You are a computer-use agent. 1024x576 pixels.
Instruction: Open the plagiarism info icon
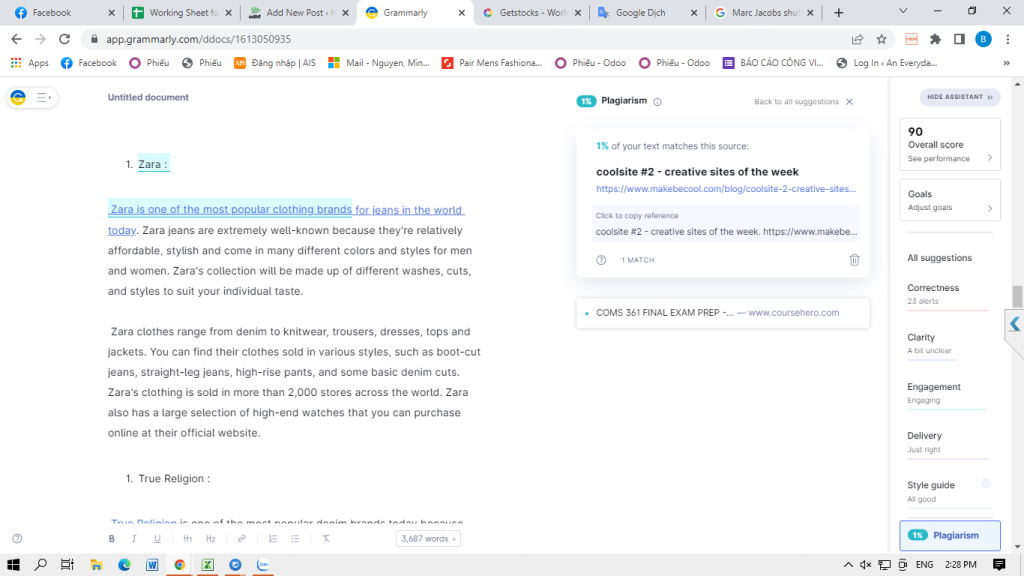click(x=657, y=102)
